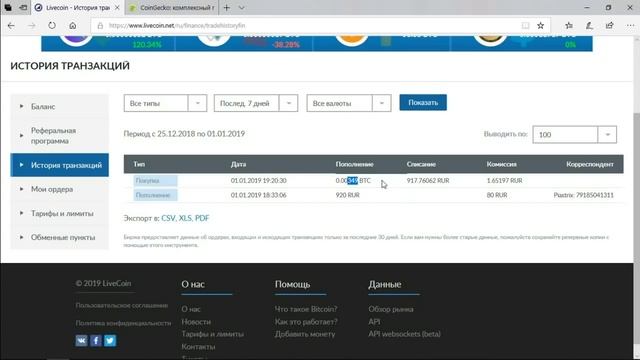Select История транзакций sidebar item
The width and height of the screenshot is (640, 360).
pos(60,165)
